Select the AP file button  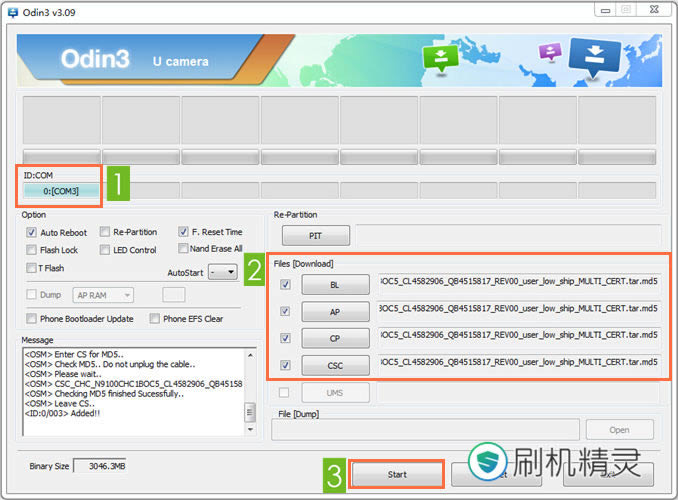(335, 312)
